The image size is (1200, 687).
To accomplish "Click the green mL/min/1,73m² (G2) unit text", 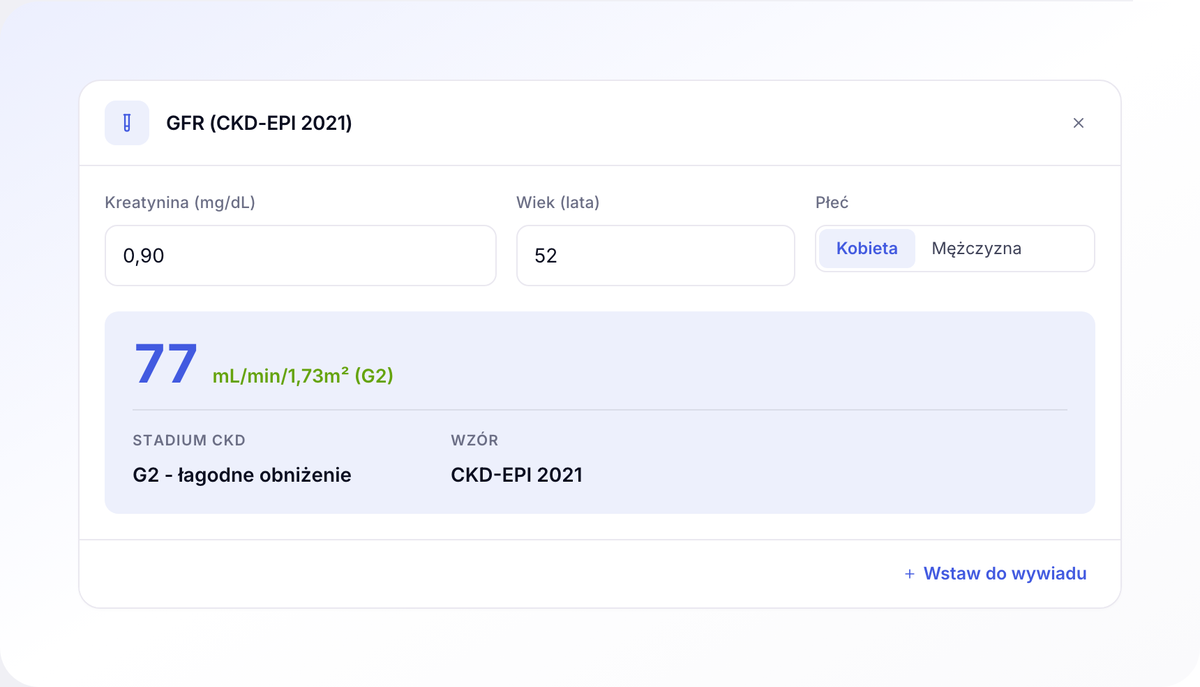I will click(x=303, y=376).
